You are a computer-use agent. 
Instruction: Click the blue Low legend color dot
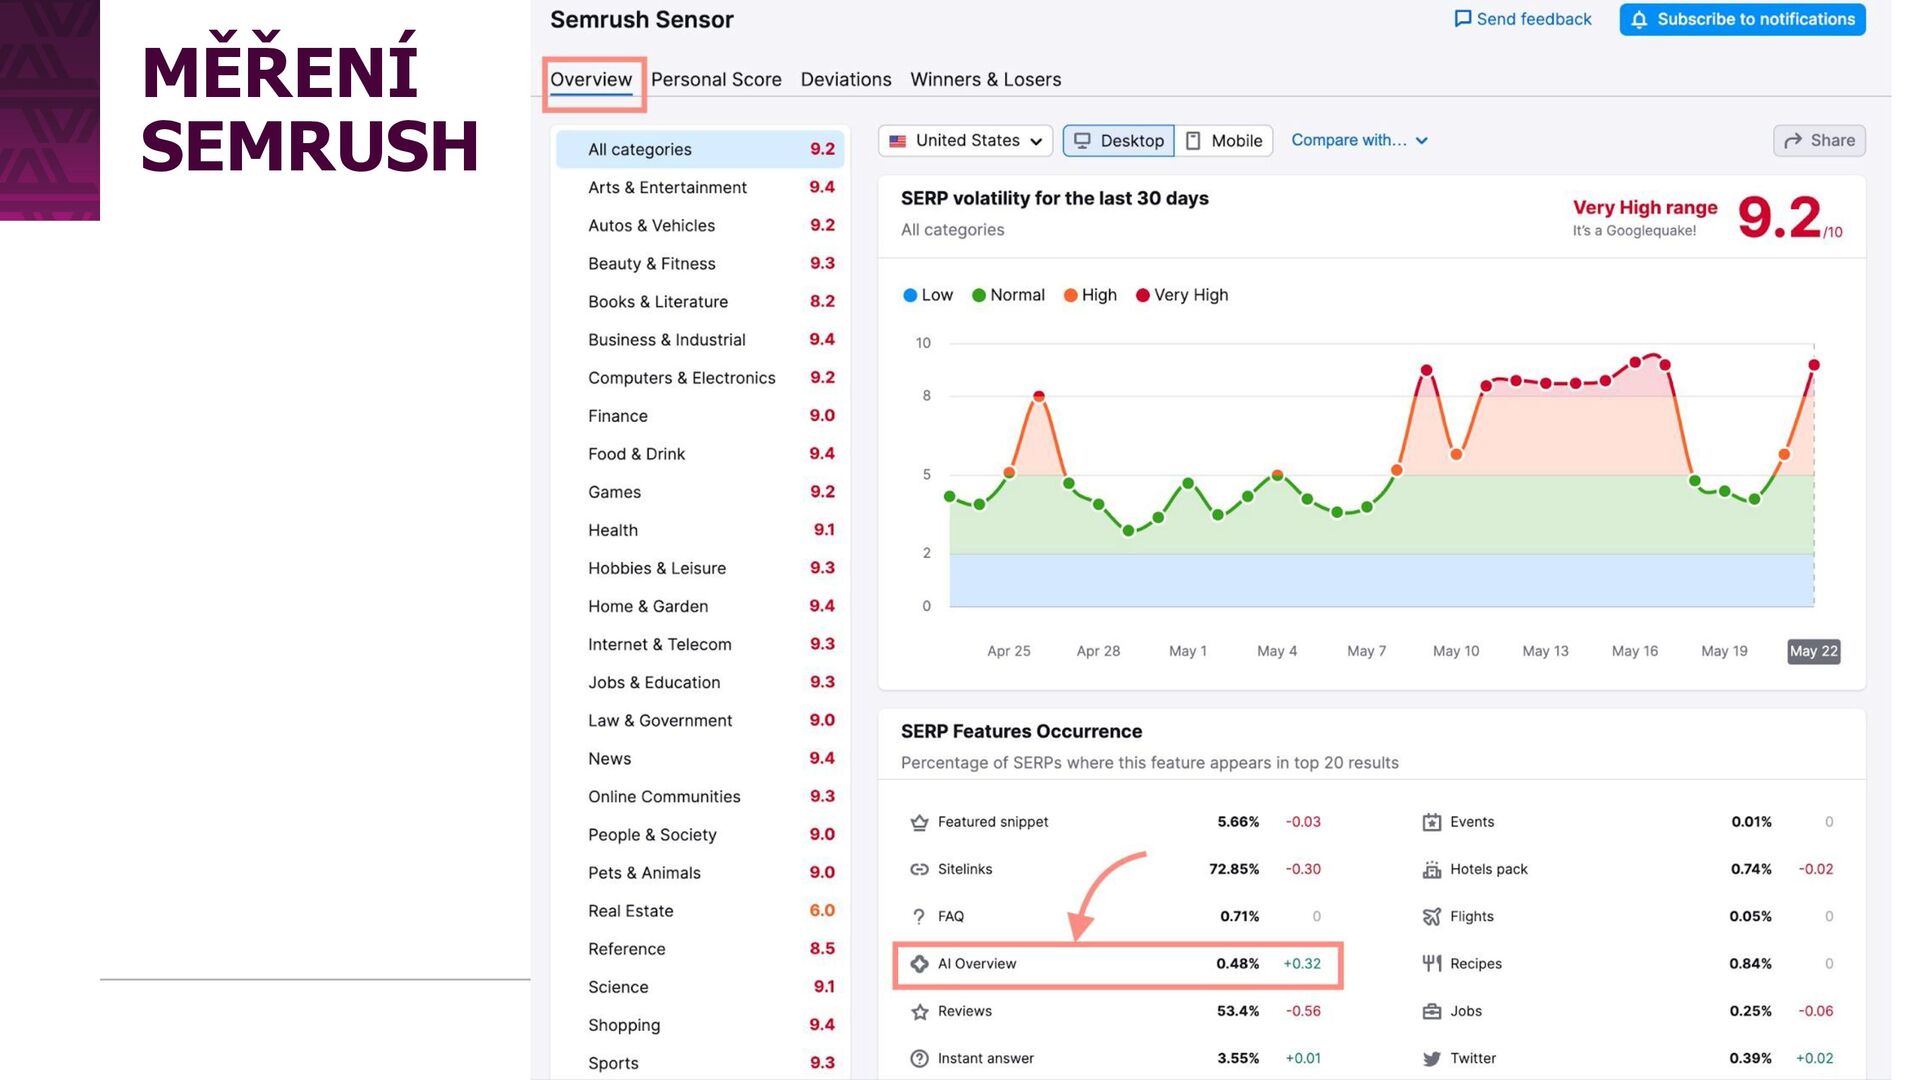(x=910, y=295)
